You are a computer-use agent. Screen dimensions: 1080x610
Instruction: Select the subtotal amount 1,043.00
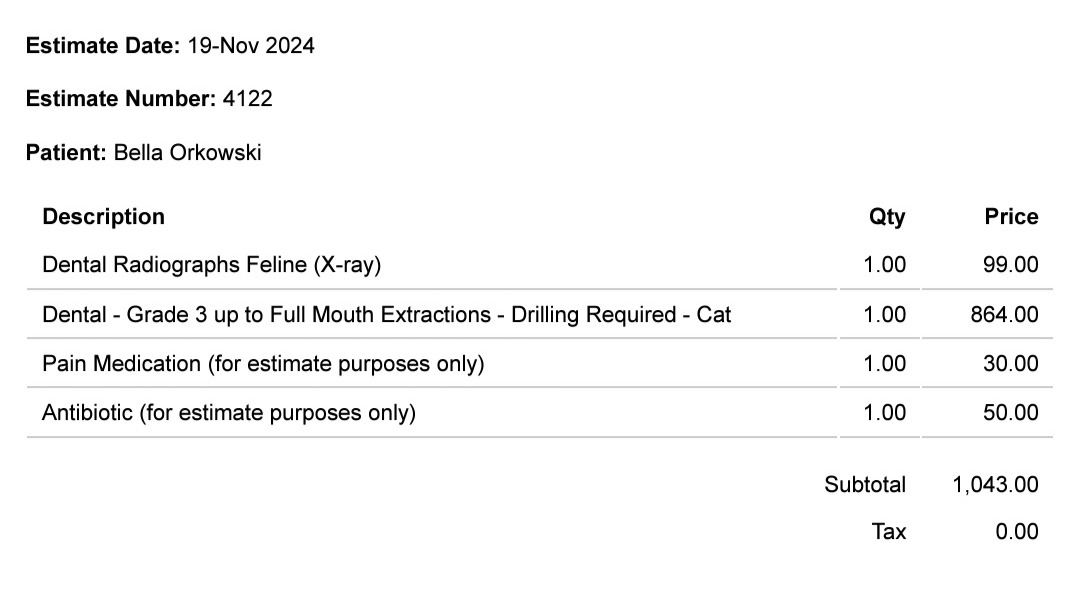point(995,485)
